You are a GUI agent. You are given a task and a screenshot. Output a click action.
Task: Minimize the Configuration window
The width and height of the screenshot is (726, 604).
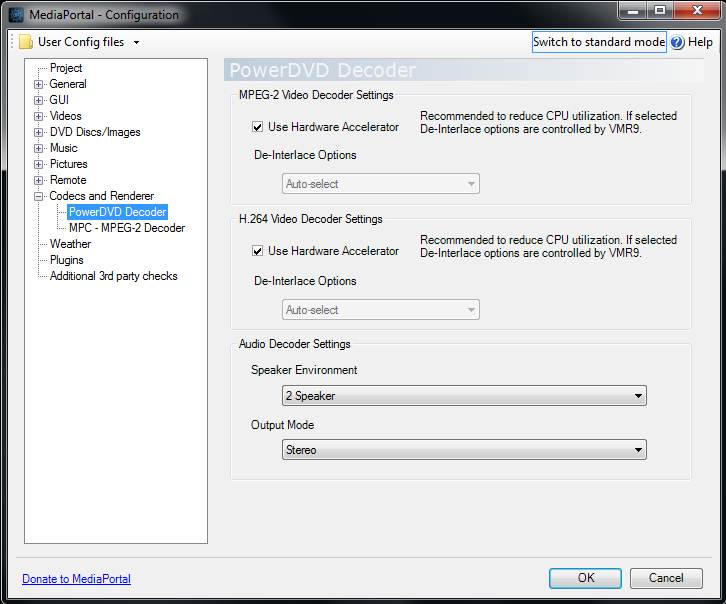pyautogui.click(x=633, y=11)
